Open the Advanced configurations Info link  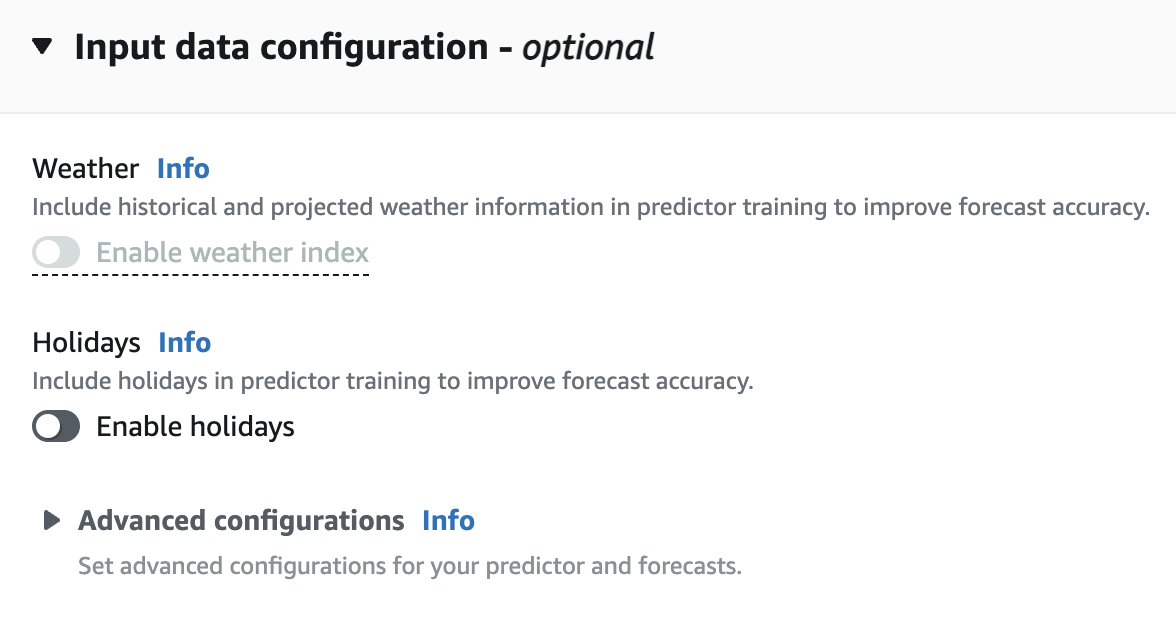(448, 521)
